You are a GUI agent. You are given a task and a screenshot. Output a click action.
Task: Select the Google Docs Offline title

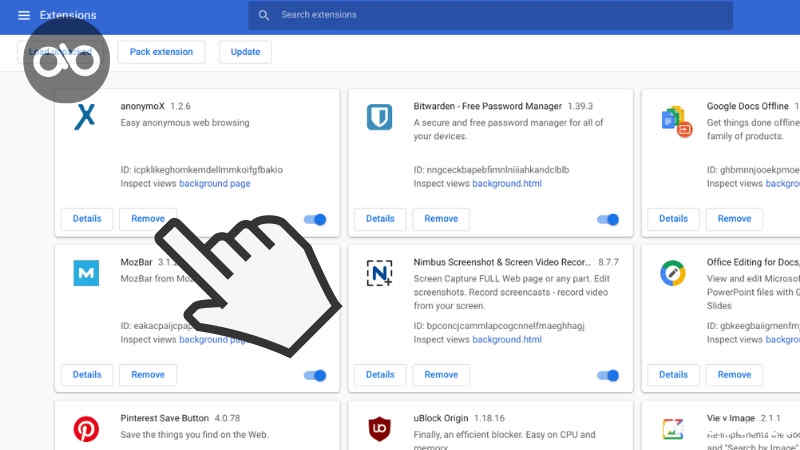(747, 106)
